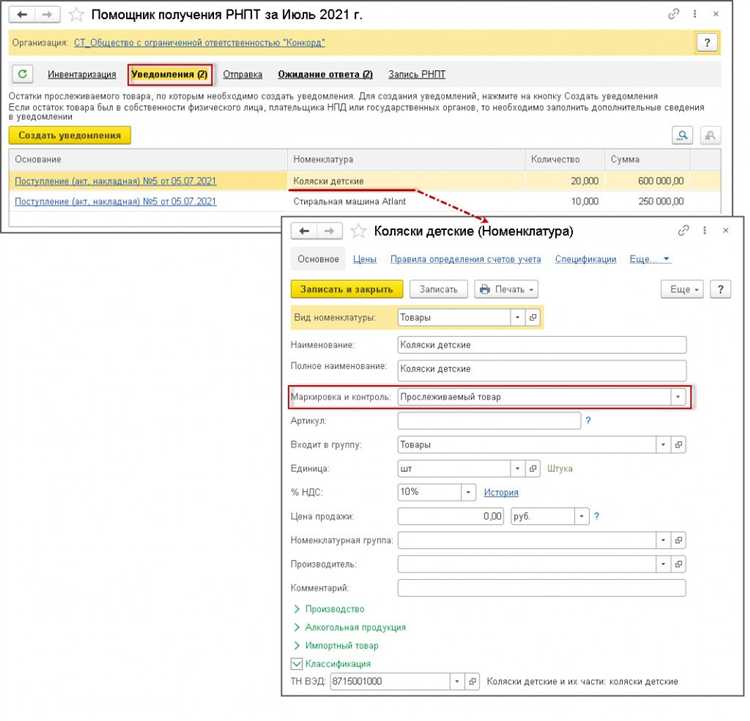Open the Цены tab in the nomenclature card

tap(364, 259)
